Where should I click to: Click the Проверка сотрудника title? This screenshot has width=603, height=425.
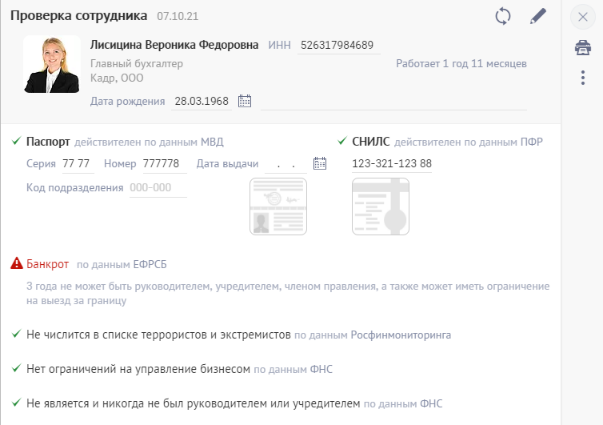[x=78, y=16]
